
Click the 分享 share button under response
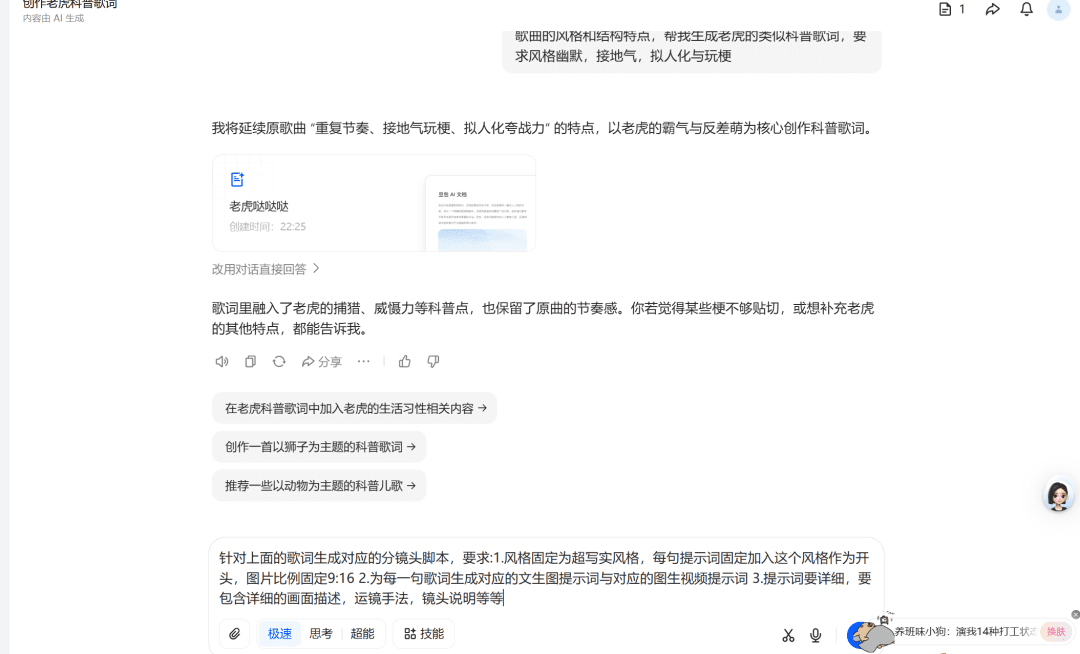coord(322,362)
